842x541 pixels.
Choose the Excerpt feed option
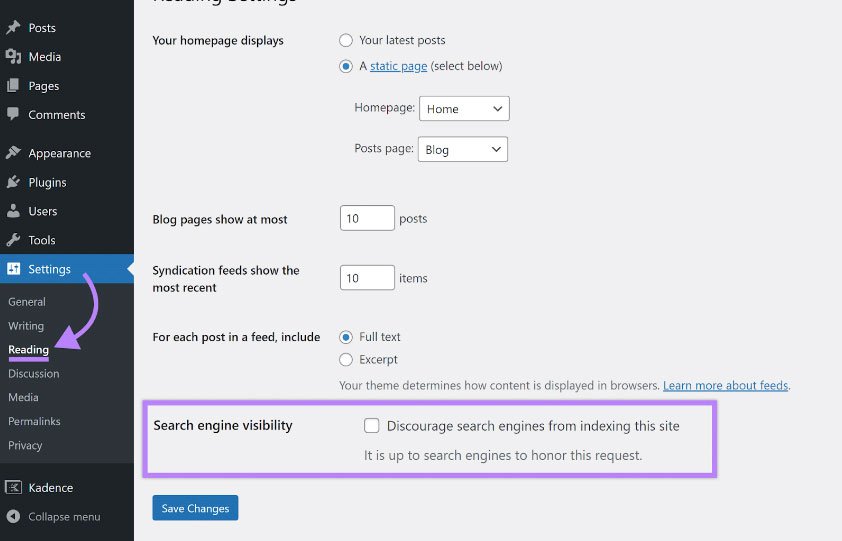click(346, 359)
